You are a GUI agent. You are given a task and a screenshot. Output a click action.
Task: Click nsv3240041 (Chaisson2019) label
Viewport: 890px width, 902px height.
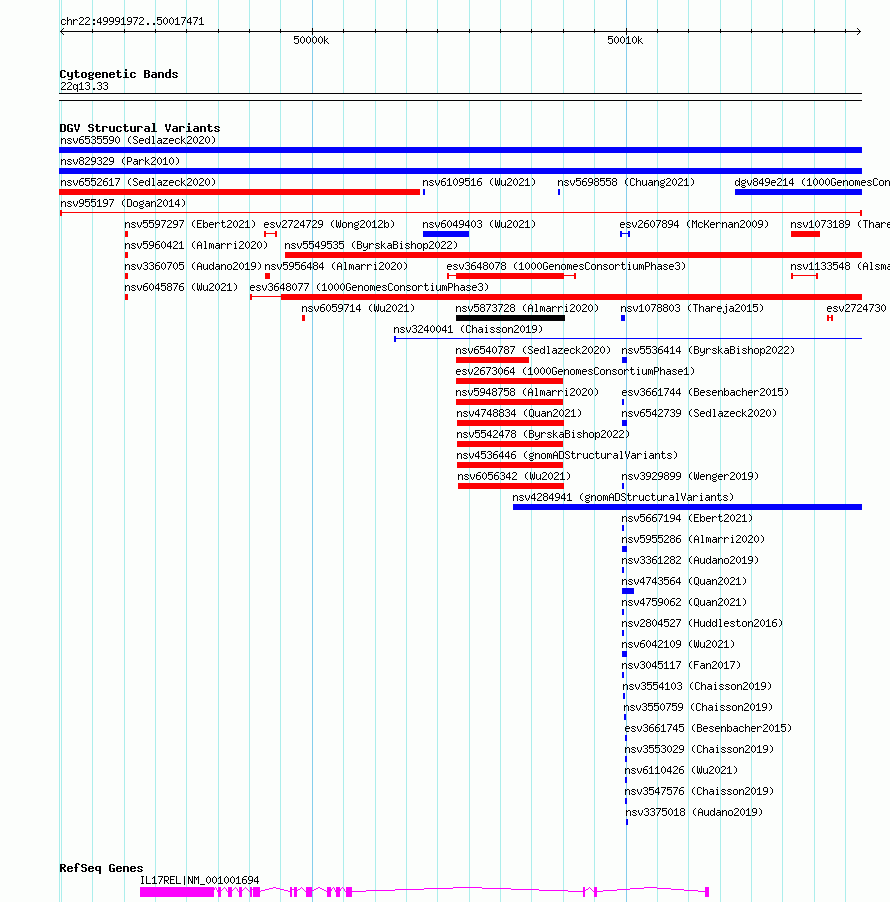click(468, 330)
